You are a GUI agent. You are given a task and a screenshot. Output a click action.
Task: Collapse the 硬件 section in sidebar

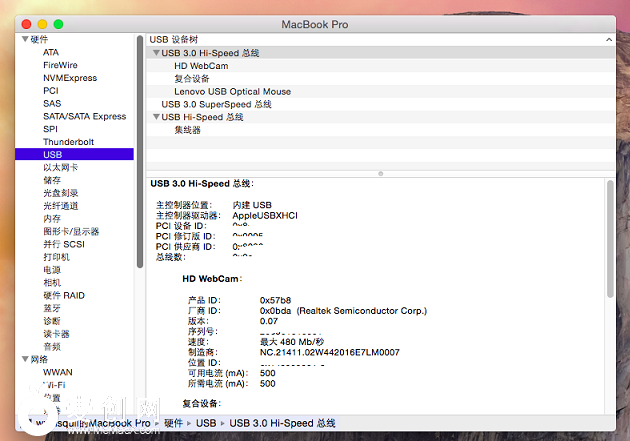(x=24, y=39)
